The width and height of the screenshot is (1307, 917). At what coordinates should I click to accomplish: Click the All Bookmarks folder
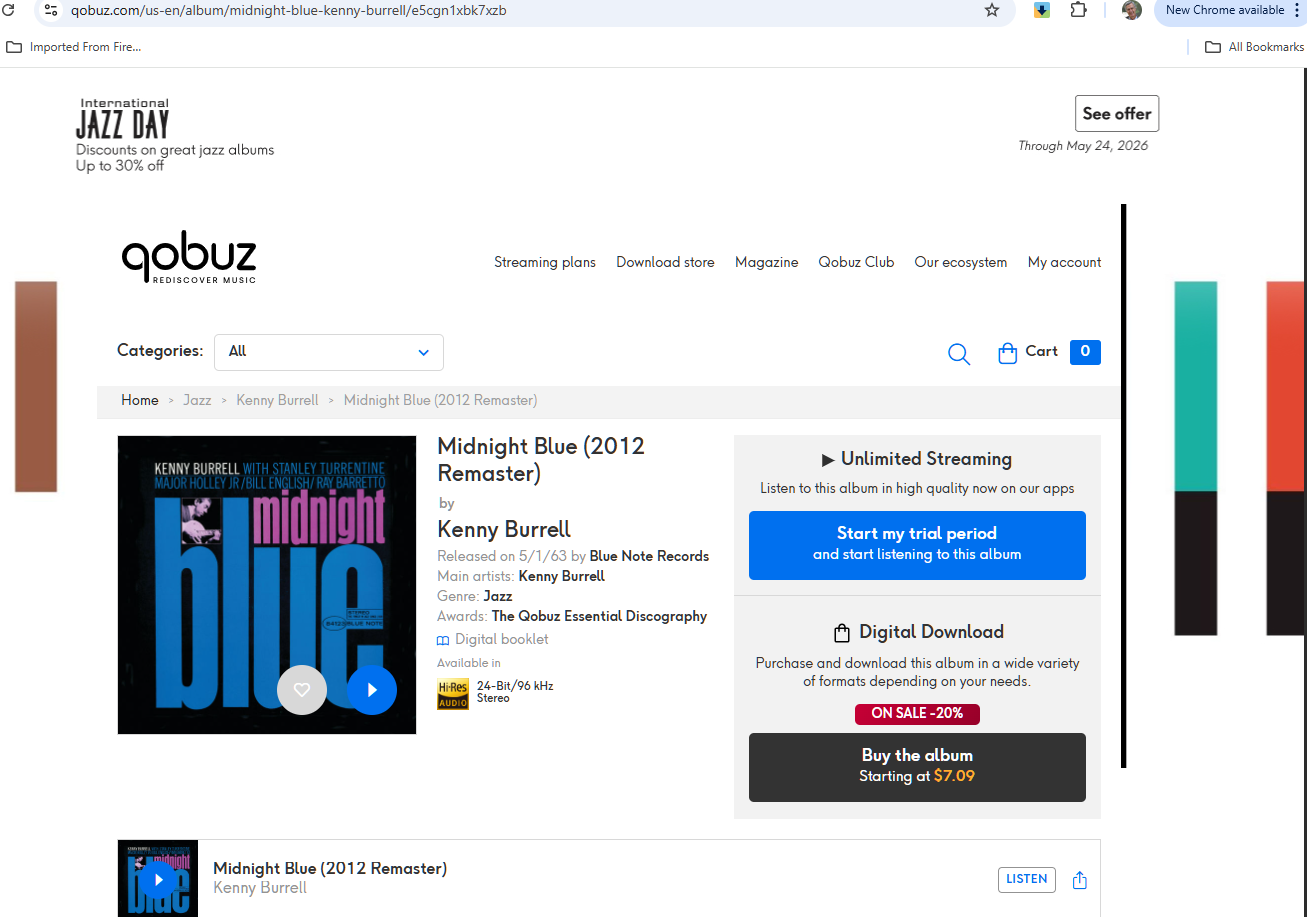1255,47
